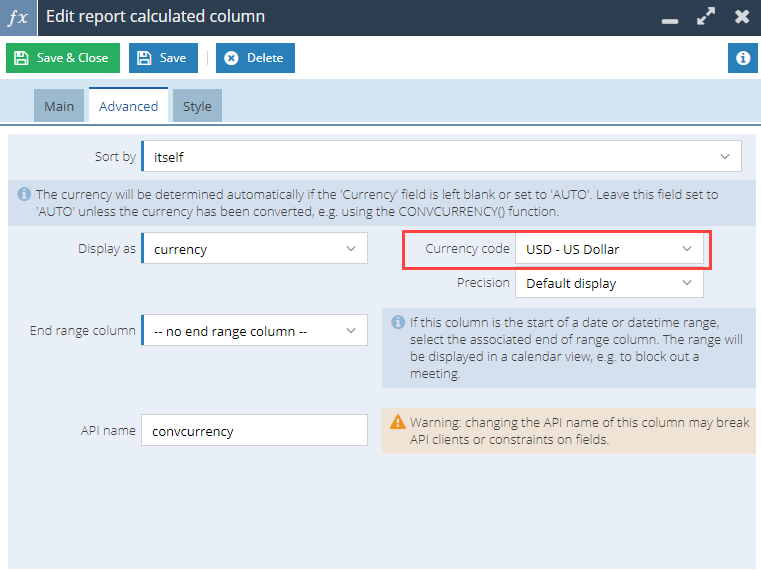Expand the Display as currency dropdown

pos(254,249)
